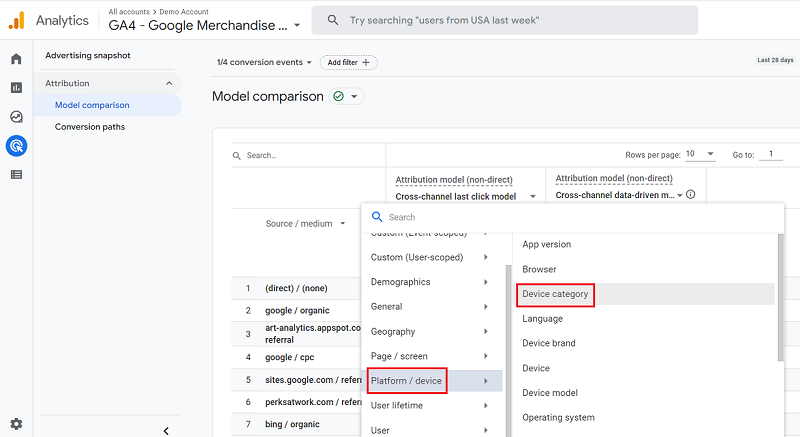Open the Rows per page dropdown
The width and height of the screenshot is (800, 437).
click(x=700, y=154)
